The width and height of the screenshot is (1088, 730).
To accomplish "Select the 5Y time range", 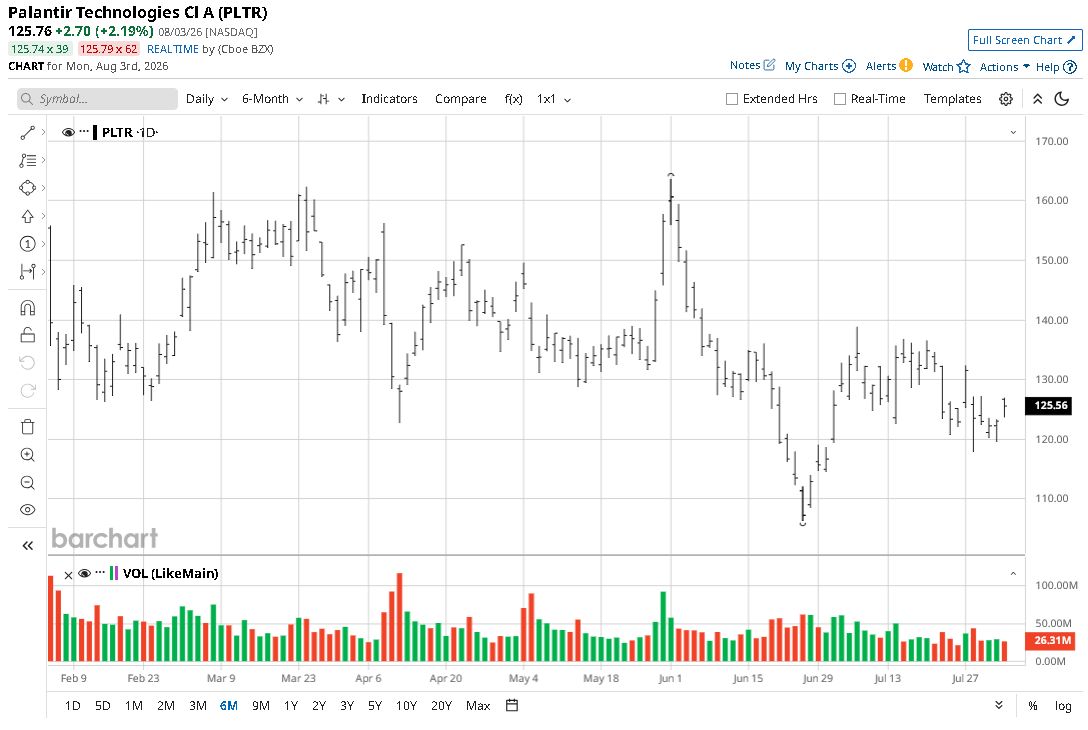I will tap(375, 706).
